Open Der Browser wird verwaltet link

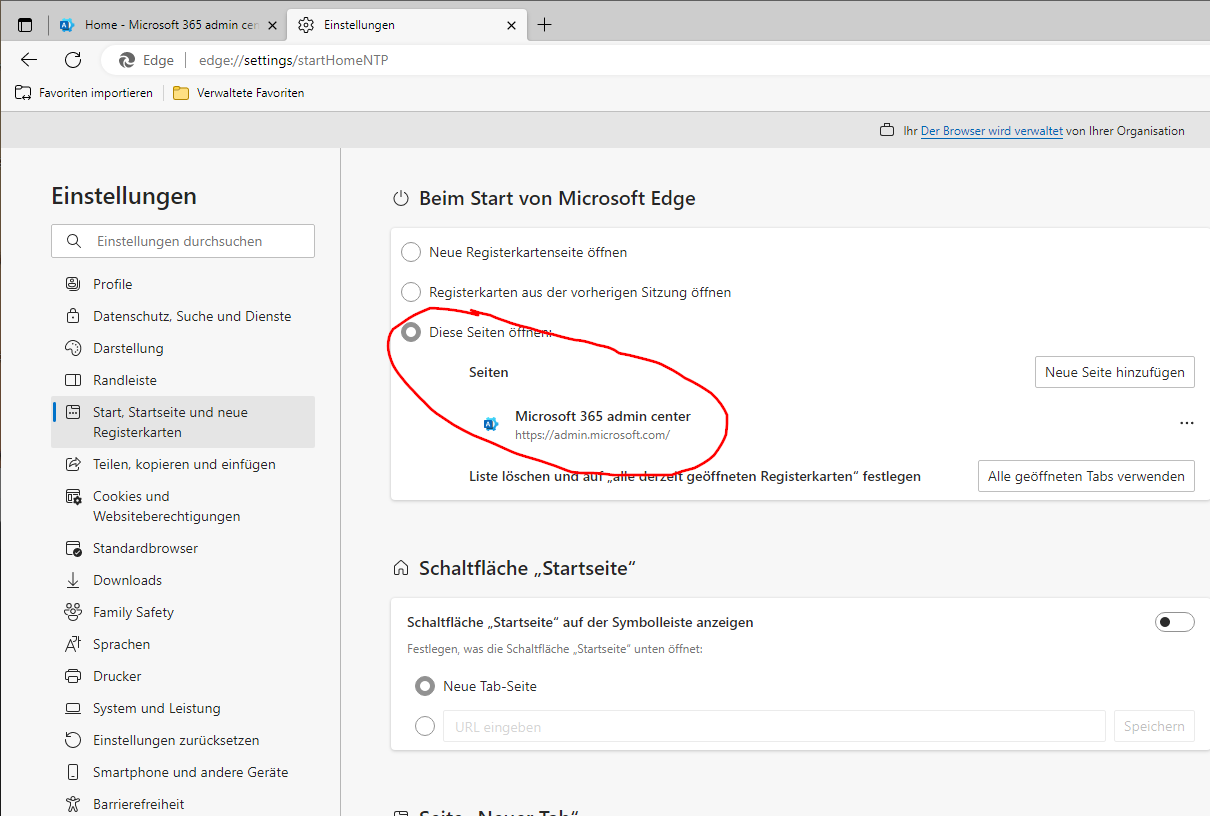[x=992, y=131]
